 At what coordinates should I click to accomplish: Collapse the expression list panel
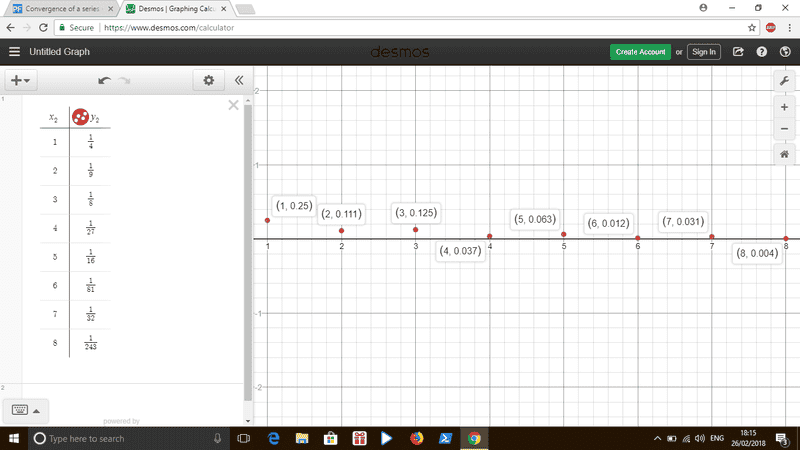click(239, 80)
